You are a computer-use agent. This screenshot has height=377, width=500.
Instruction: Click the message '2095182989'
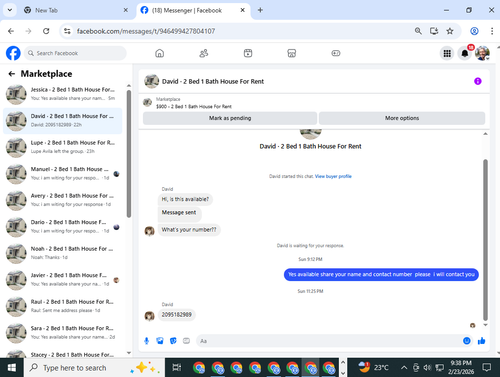click(x=177, y=315)
